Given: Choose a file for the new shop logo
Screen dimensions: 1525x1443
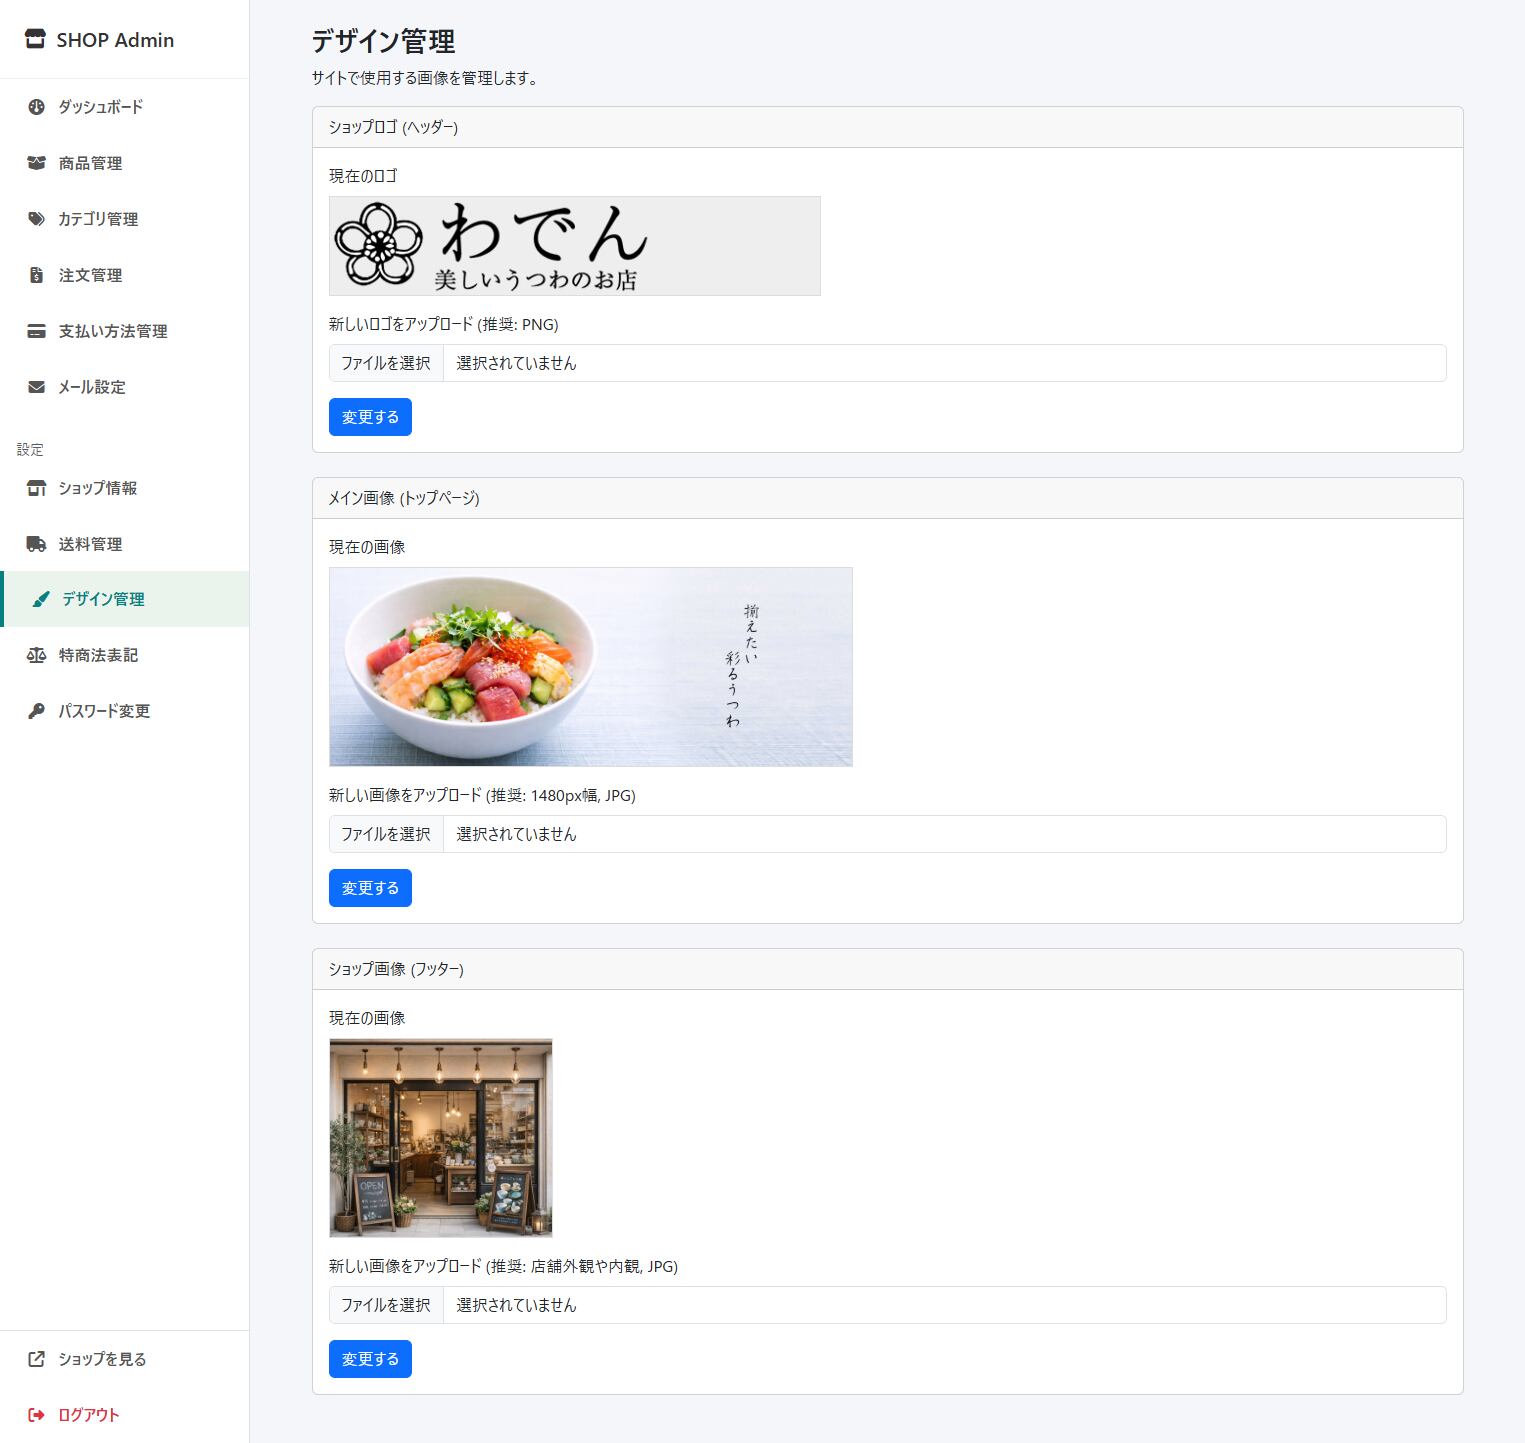Looking at the screenshot, I should click(386, 363).
